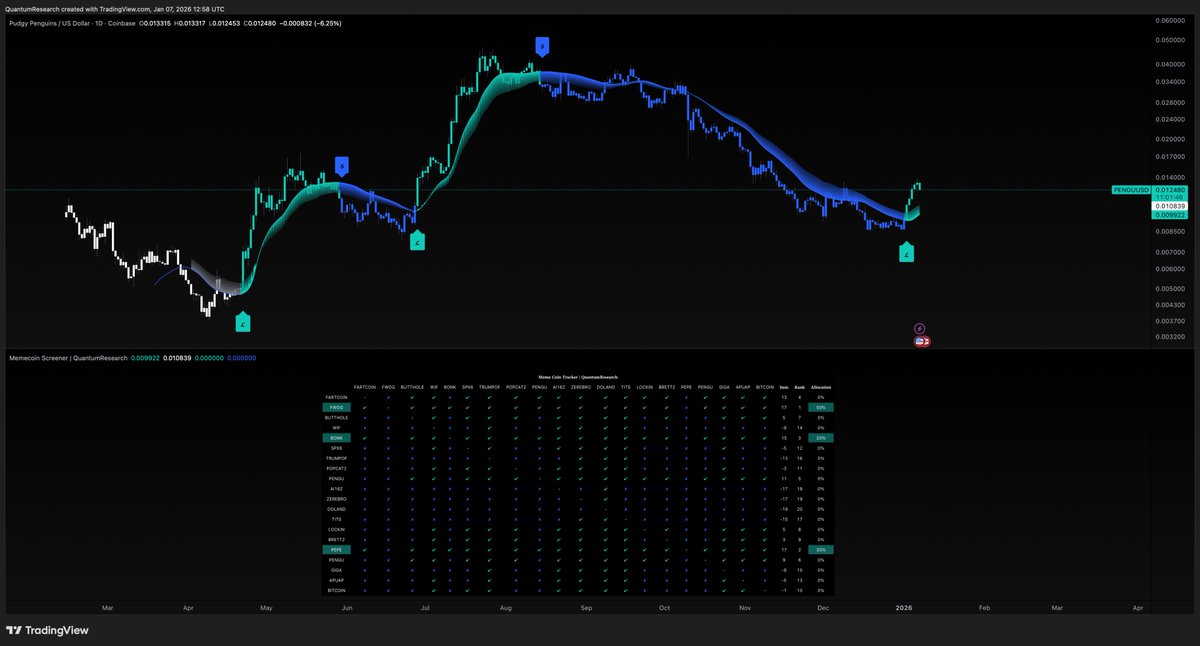Click the BUTTHOLE column header

point(412,387)
